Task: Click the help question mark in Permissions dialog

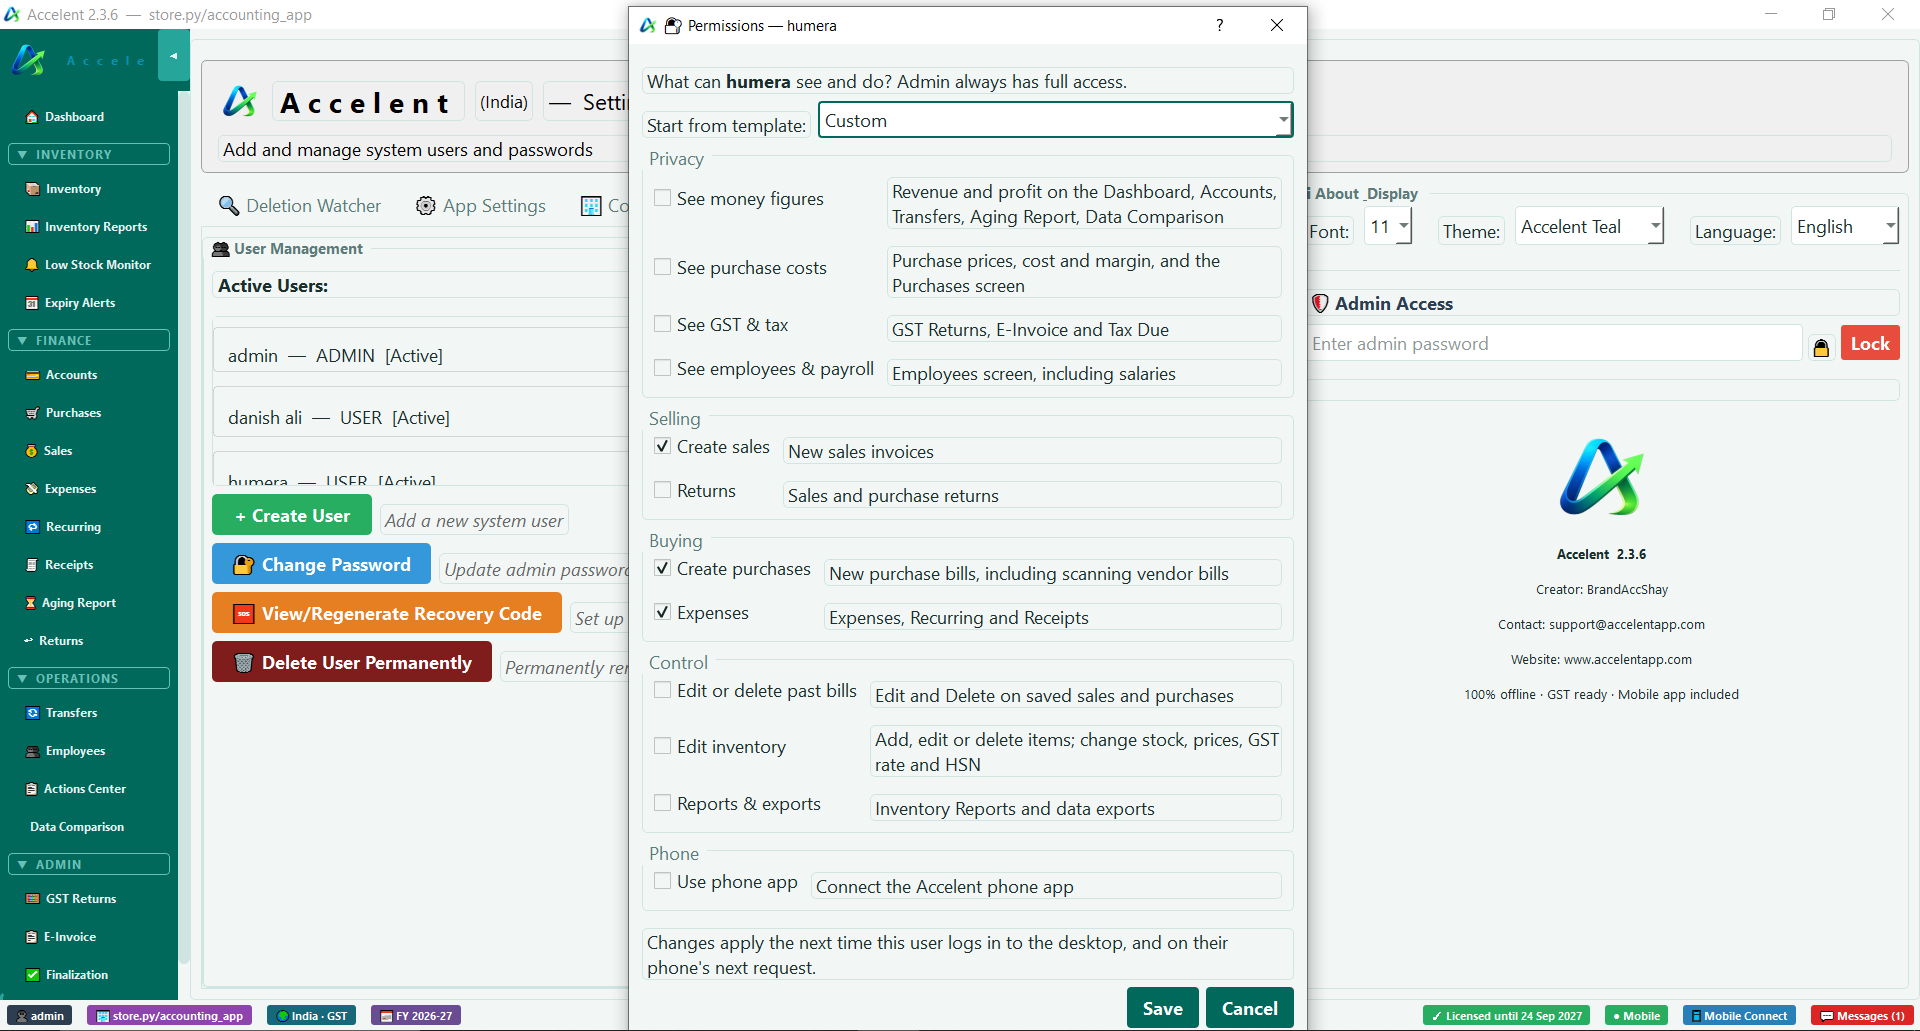Action: [x=1219, y=25]
